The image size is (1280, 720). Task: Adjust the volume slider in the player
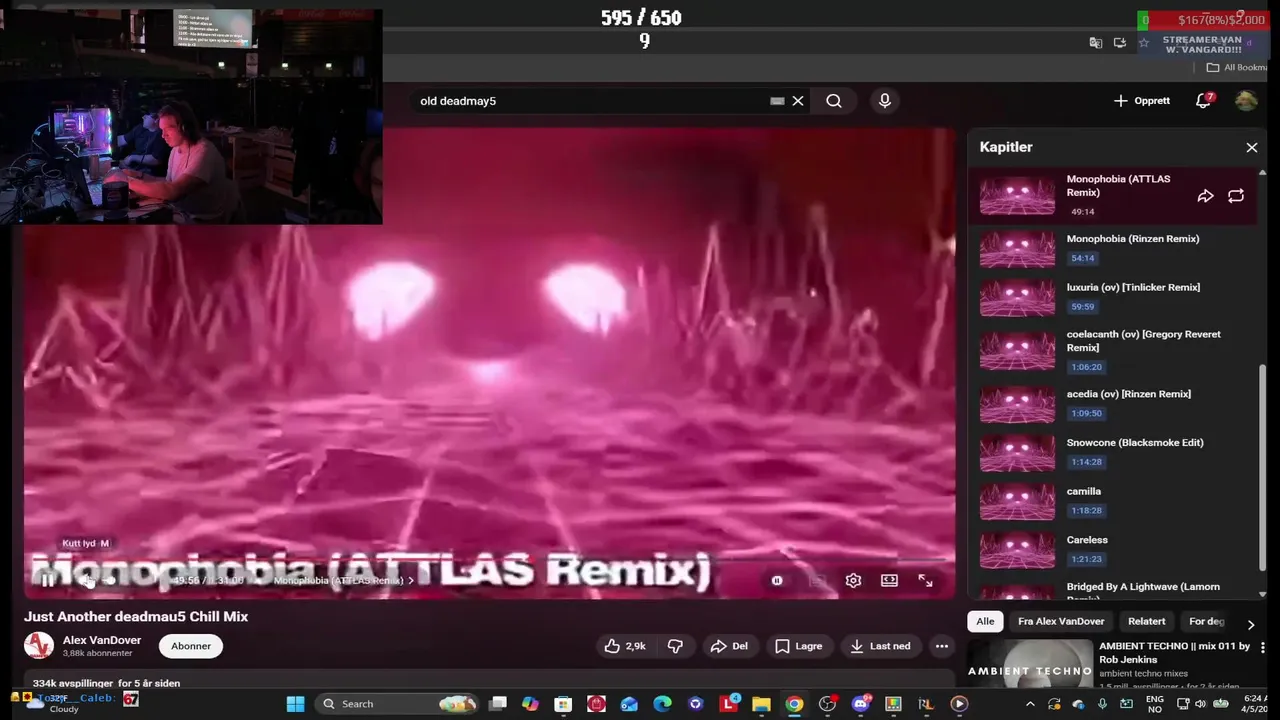click(110, 580)
